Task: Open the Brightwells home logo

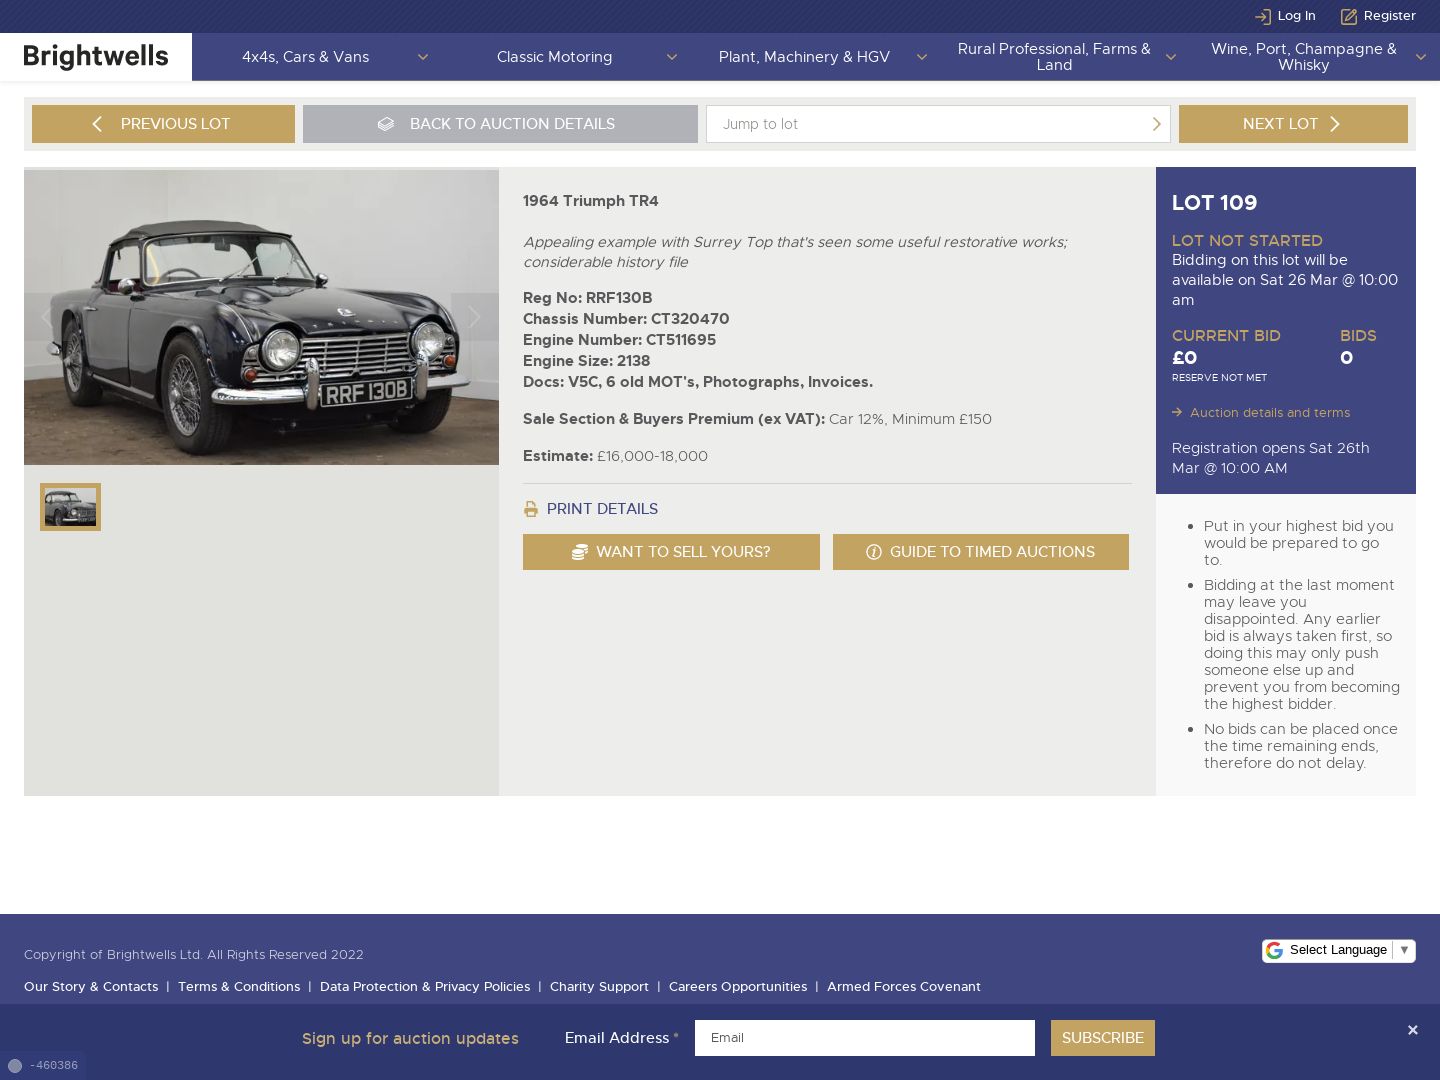Action: 96,57
